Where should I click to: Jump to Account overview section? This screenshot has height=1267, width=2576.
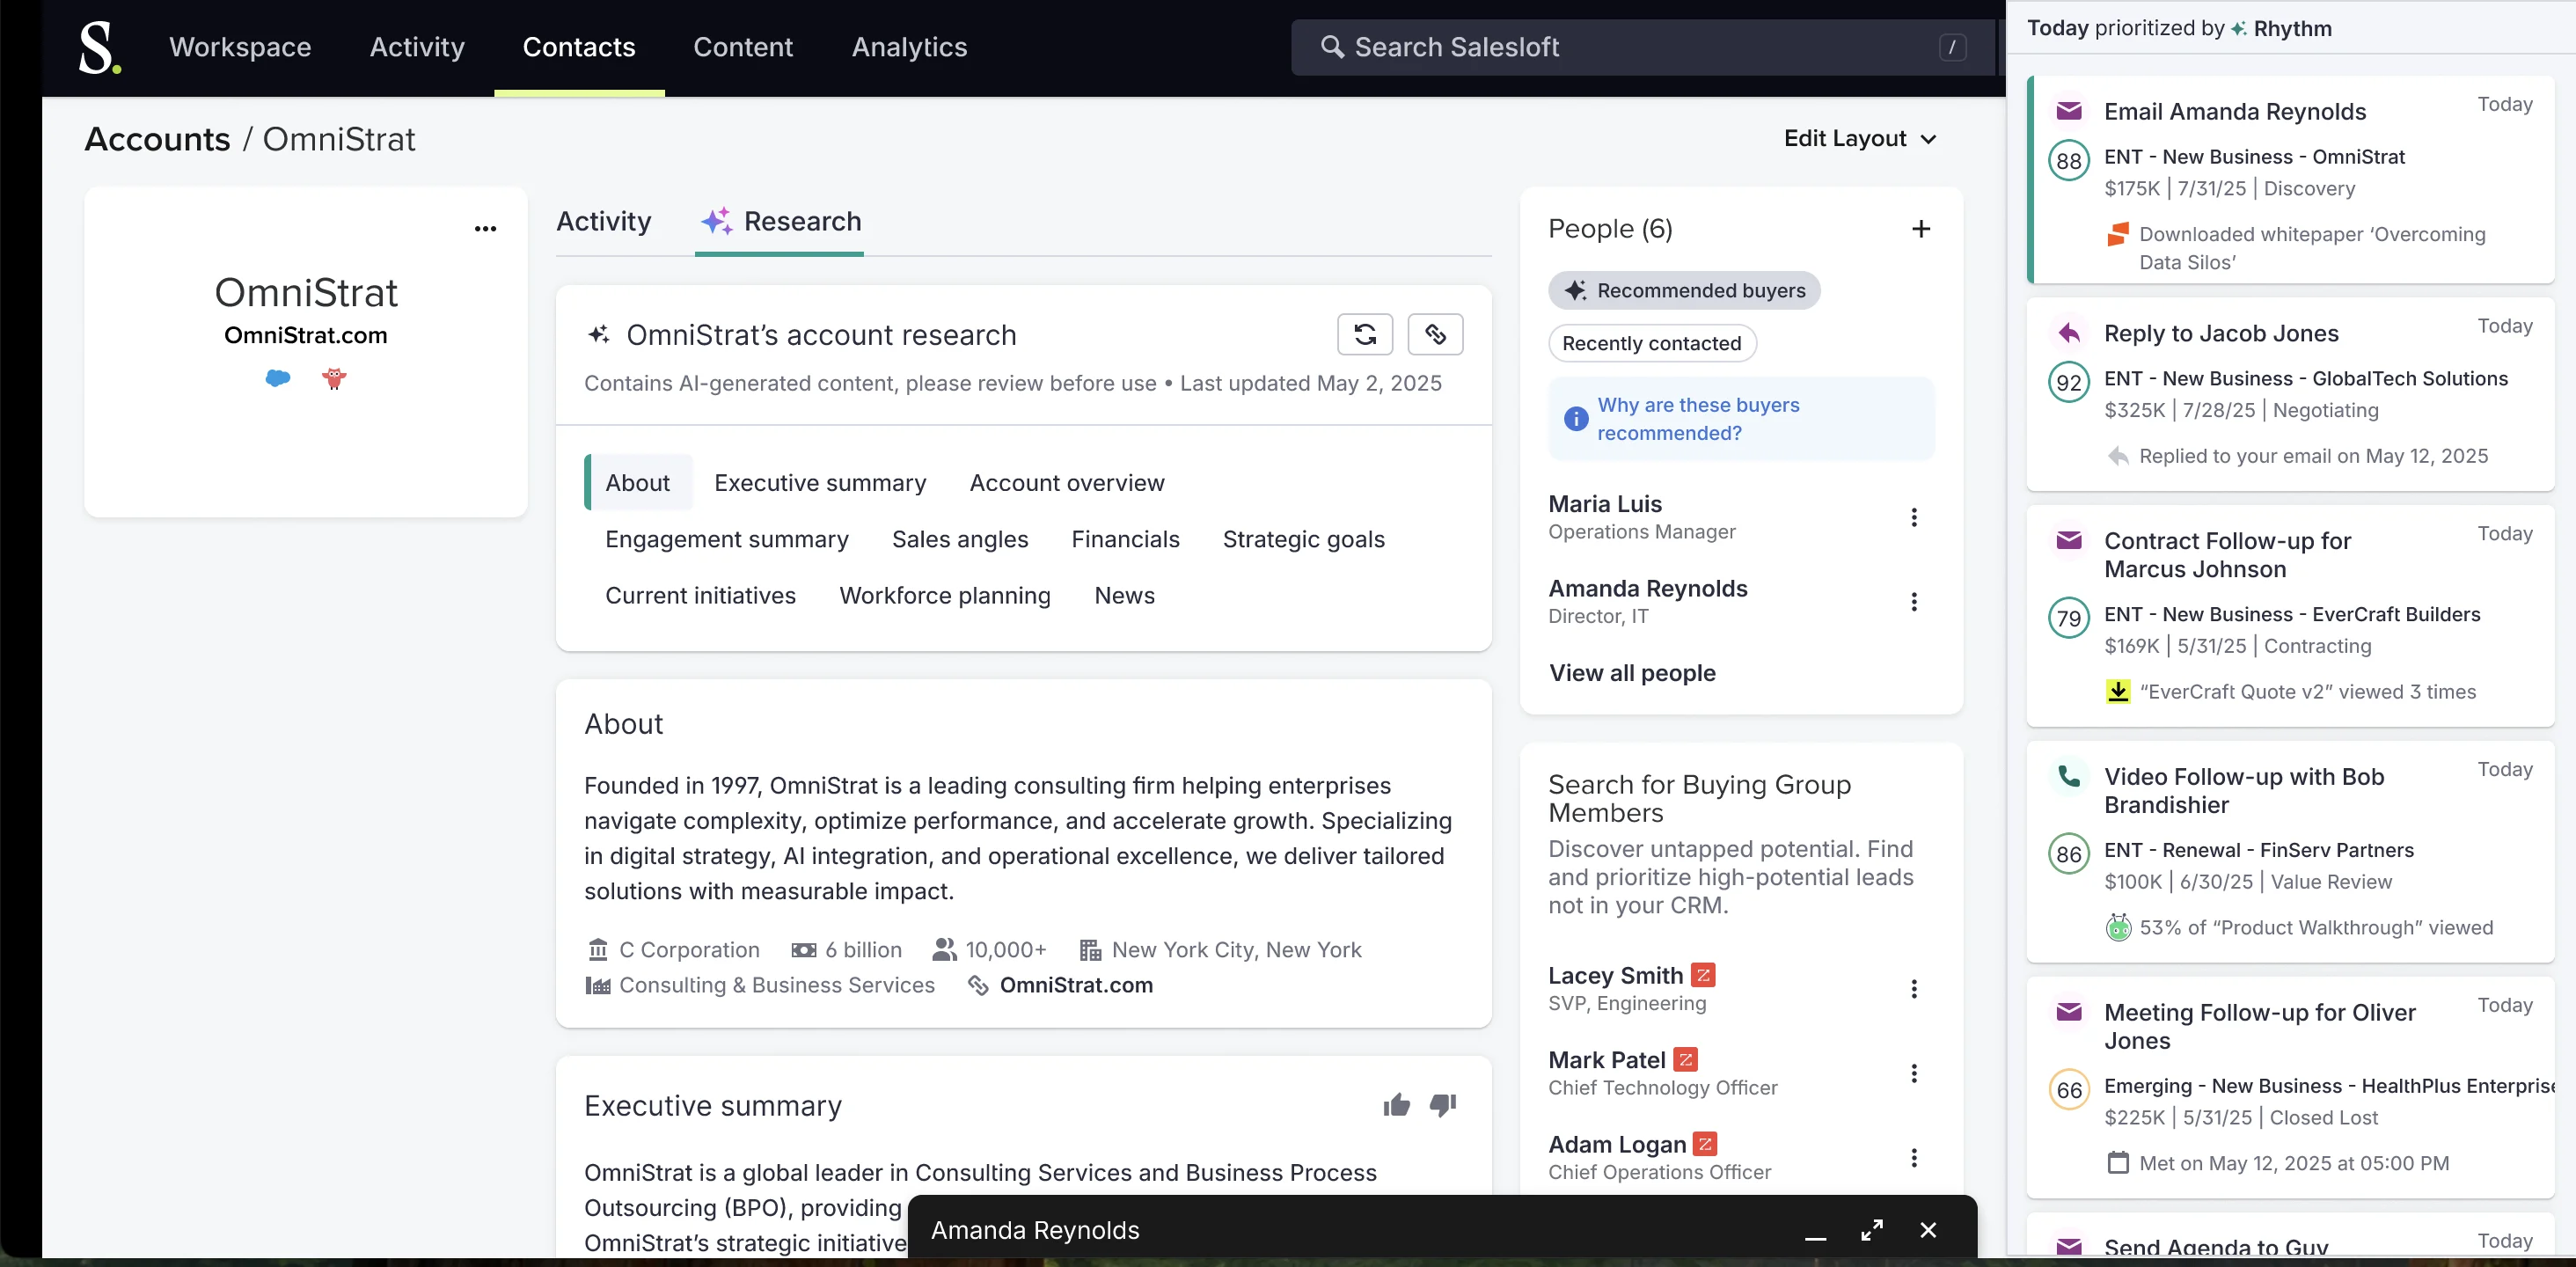pos(1067,483)
